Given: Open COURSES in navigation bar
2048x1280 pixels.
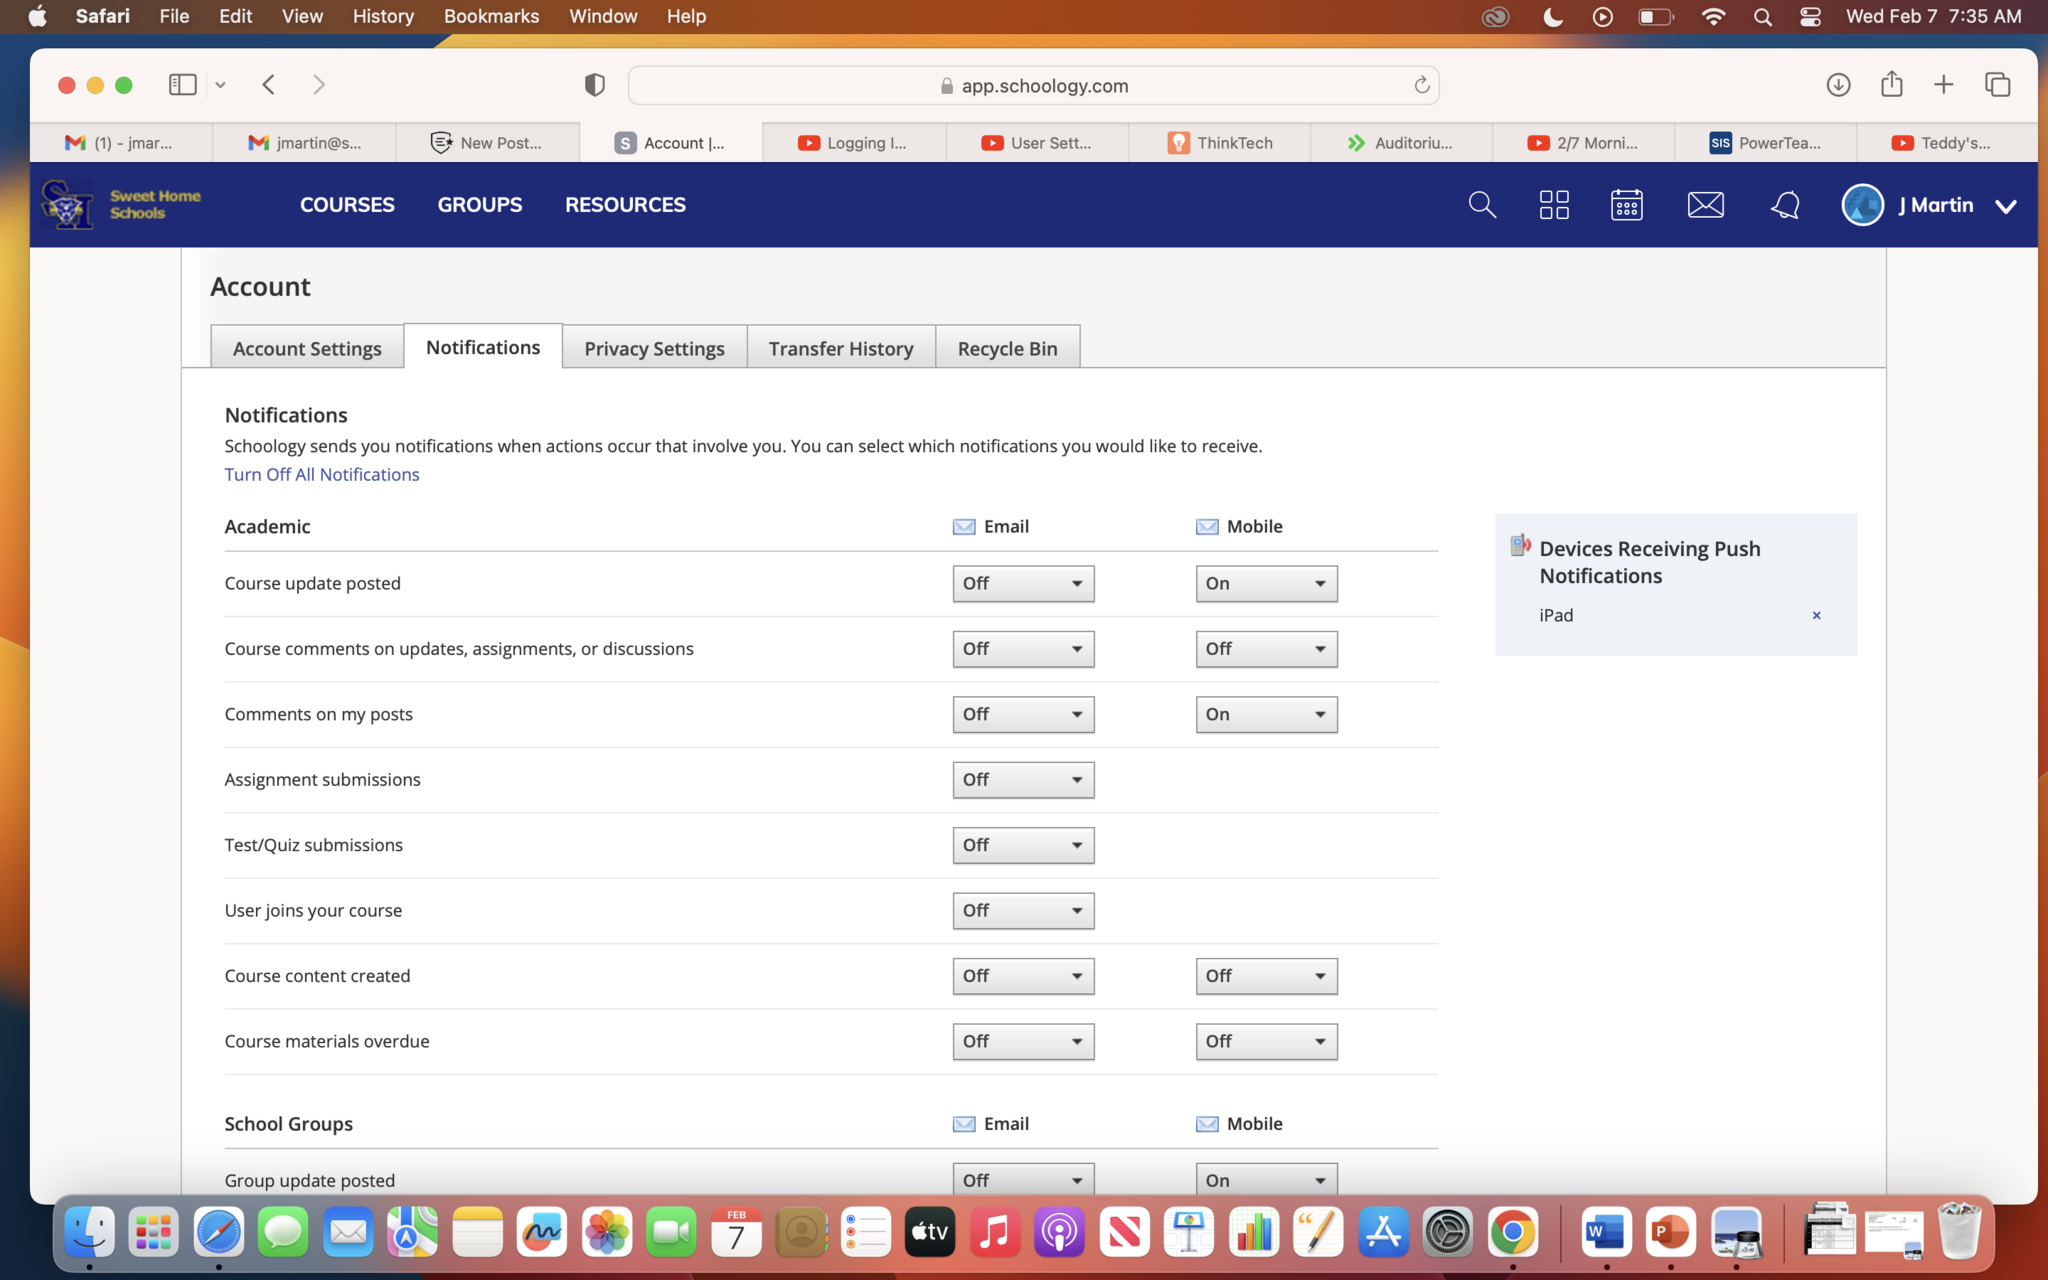Looking at the screenshot, I should click(x=347, y=204).
